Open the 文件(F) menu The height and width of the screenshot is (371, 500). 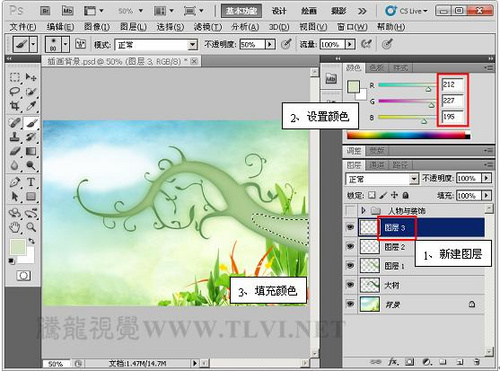[23, 27]
